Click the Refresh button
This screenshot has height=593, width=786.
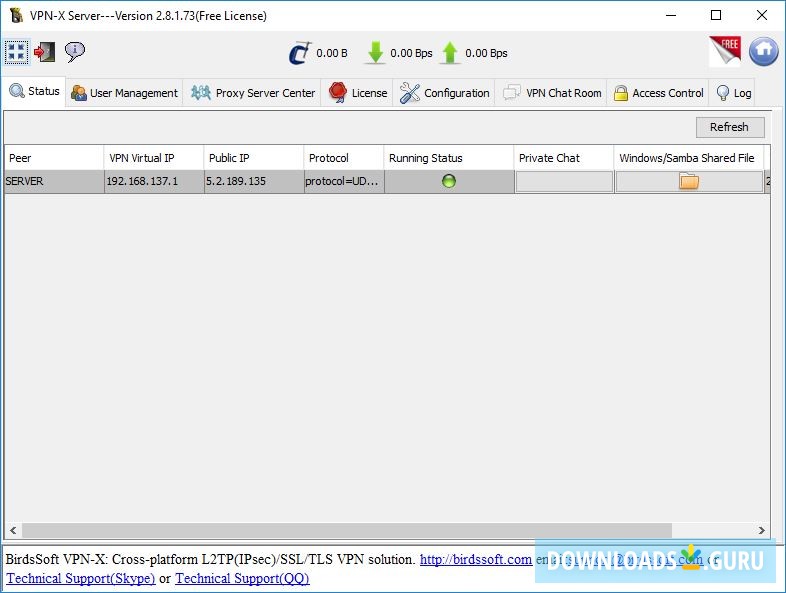730,127
